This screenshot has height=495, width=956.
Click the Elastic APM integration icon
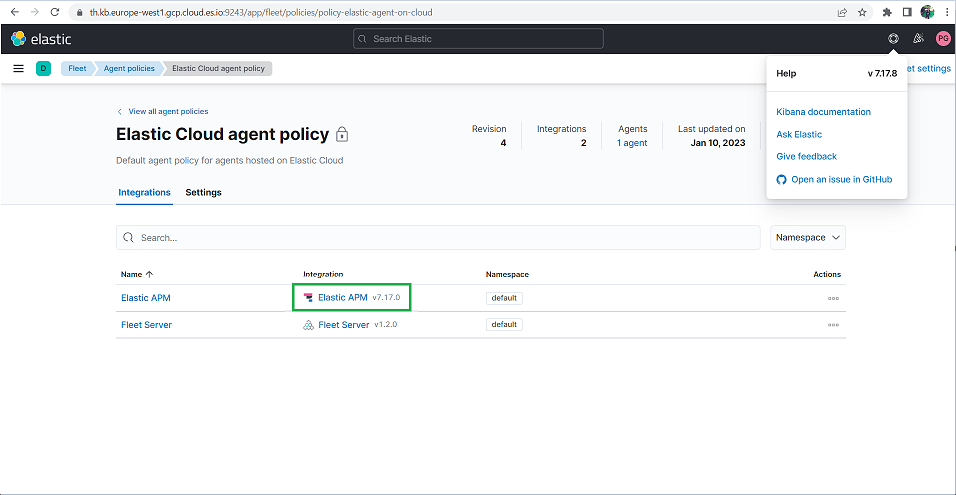coord(309,297)
